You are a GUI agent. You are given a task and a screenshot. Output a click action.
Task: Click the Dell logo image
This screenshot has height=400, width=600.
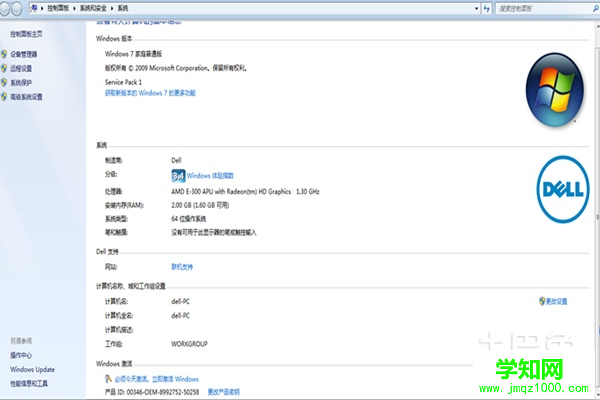coord(563,189)
